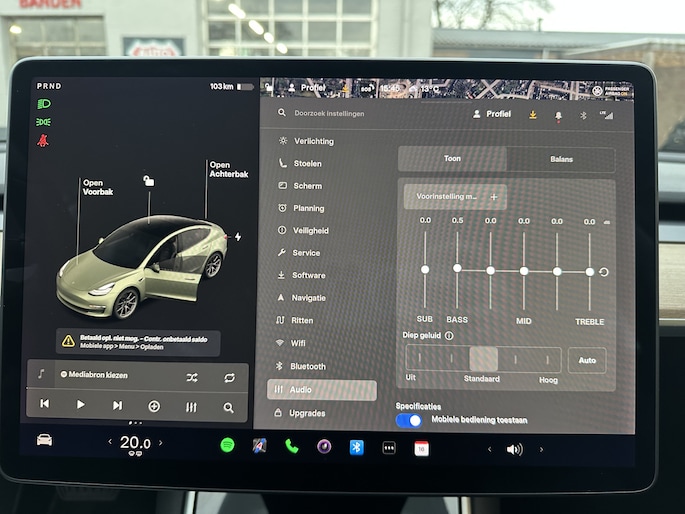Open the Spotify app in the dock
The width and height of the screenshot is (685, 514).
point(227,446)
